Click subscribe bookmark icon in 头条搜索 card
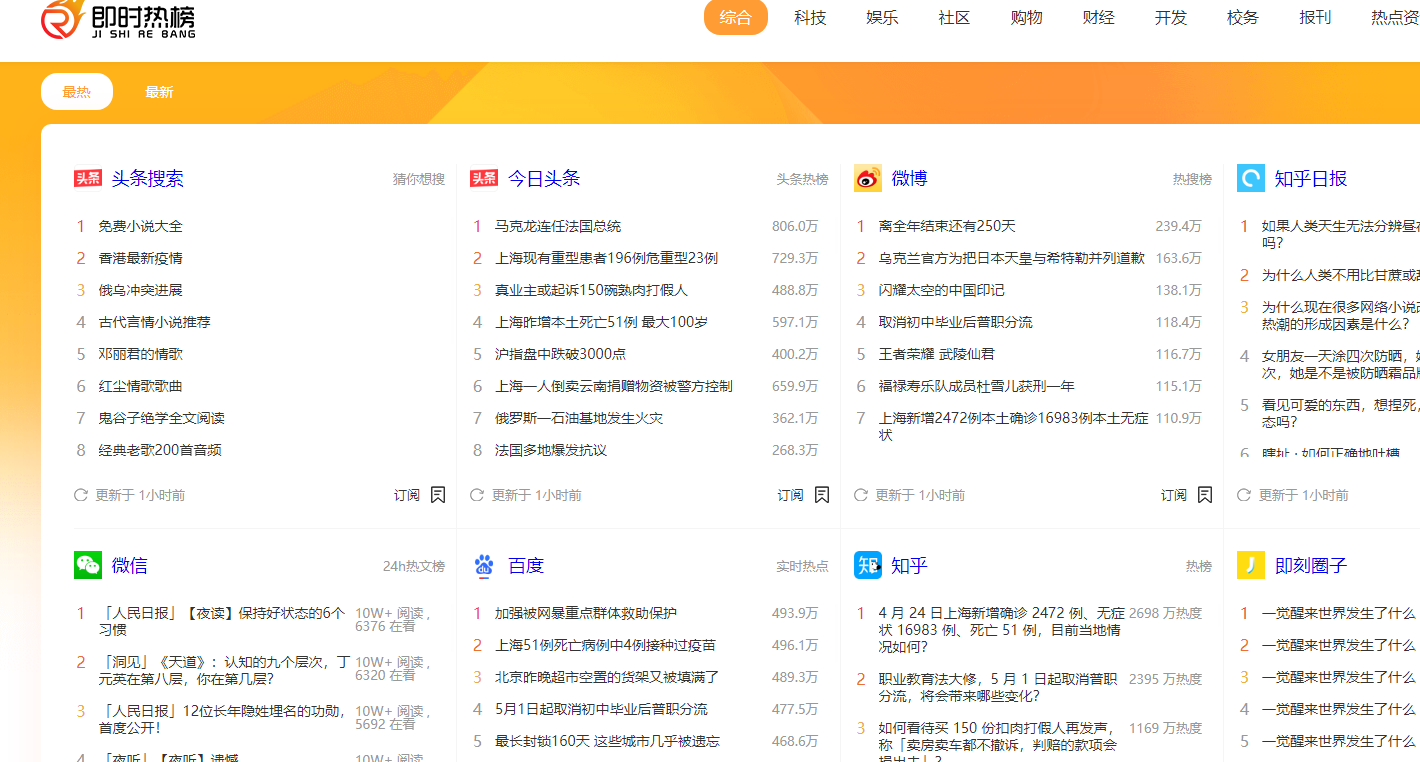This screenshot has height=762, width=1420. tap(438, 495)
